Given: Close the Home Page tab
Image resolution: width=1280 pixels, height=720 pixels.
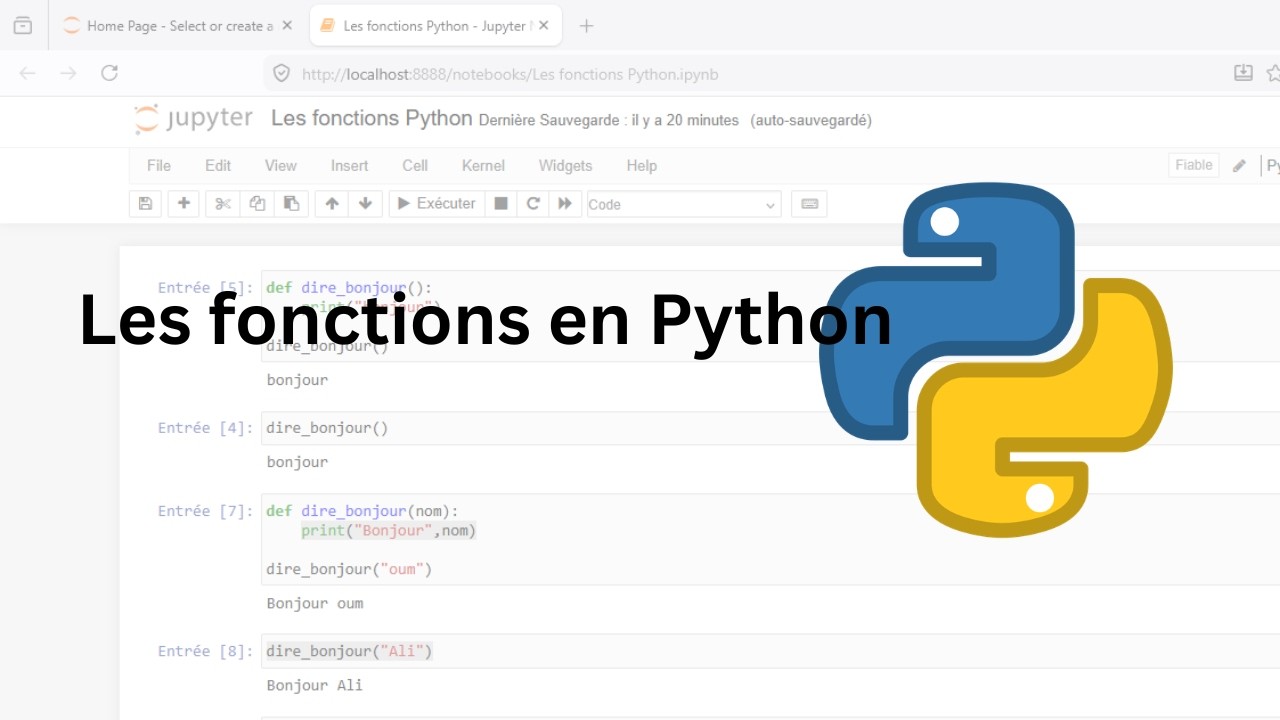Looking at the screenshot, I should [287, 26].
